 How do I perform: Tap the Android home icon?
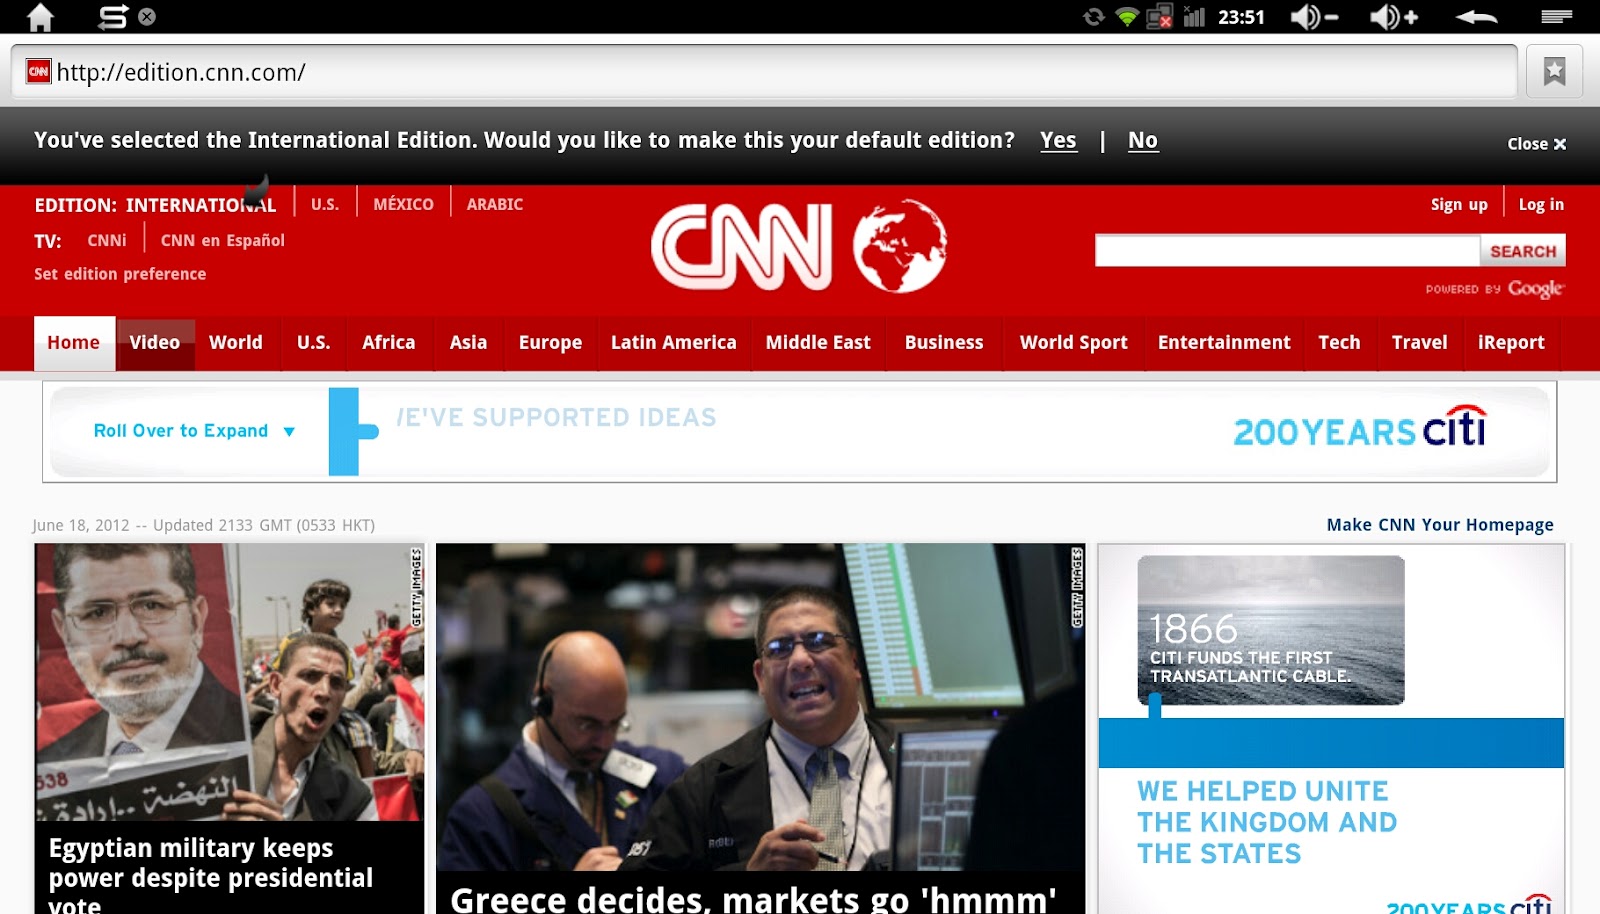[x=40, y=17]
